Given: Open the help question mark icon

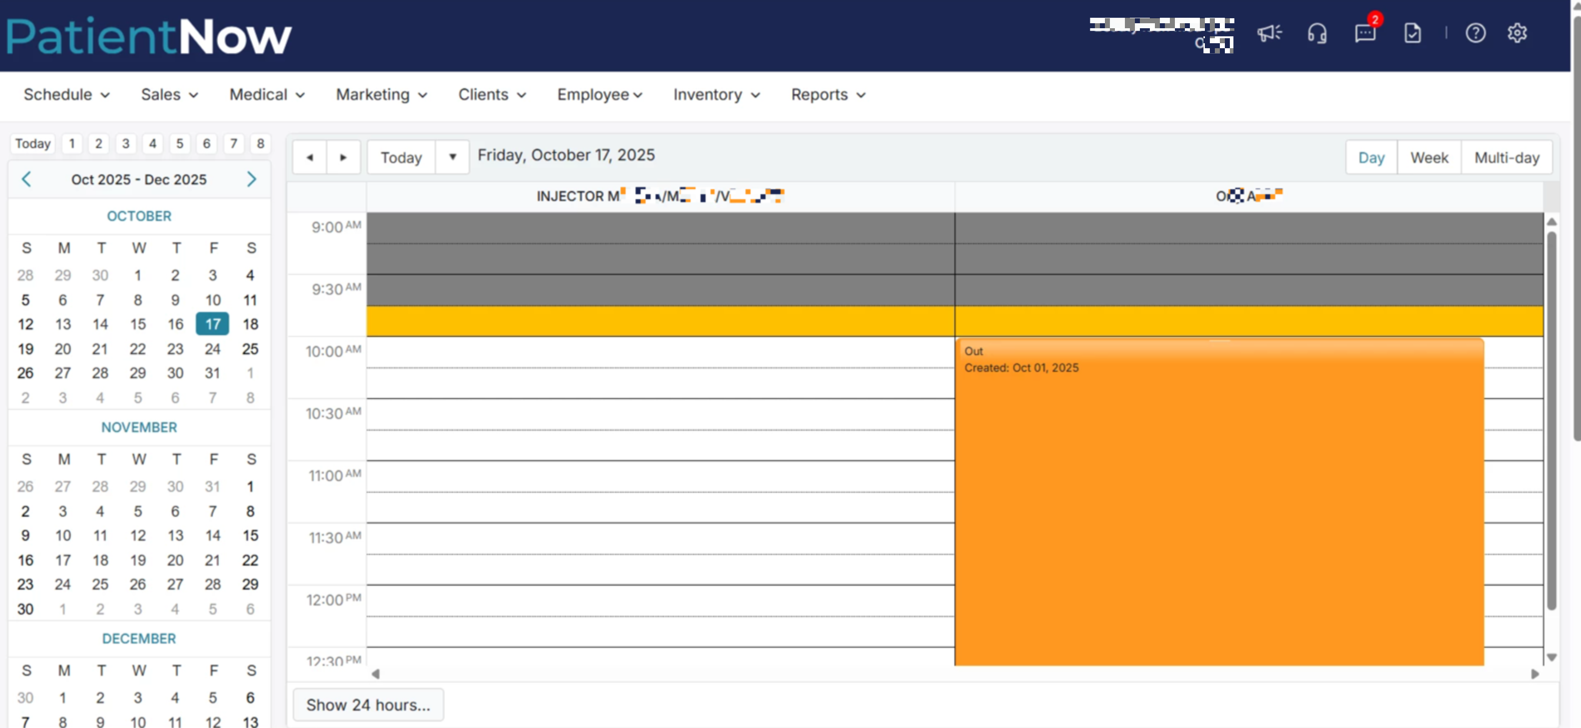Looking at the screenshot, I should [x=1475, y=33].
